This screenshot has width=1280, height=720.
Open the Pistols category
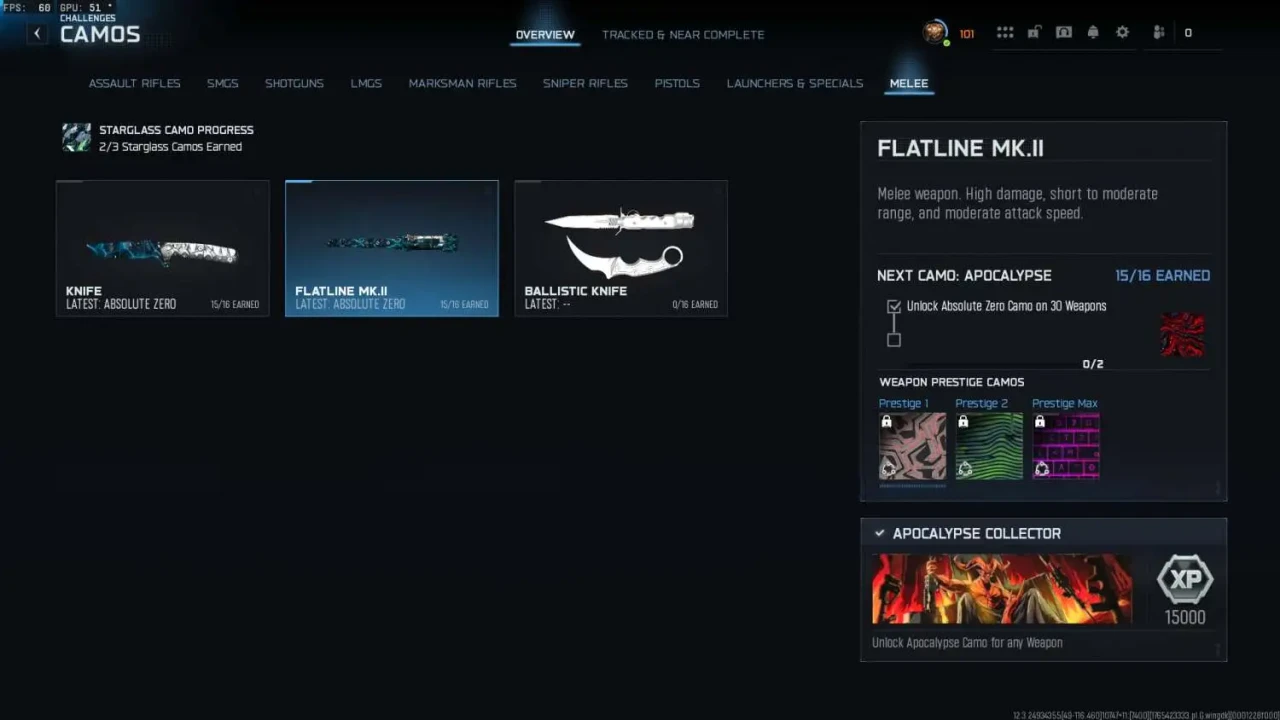click(677, 83)
